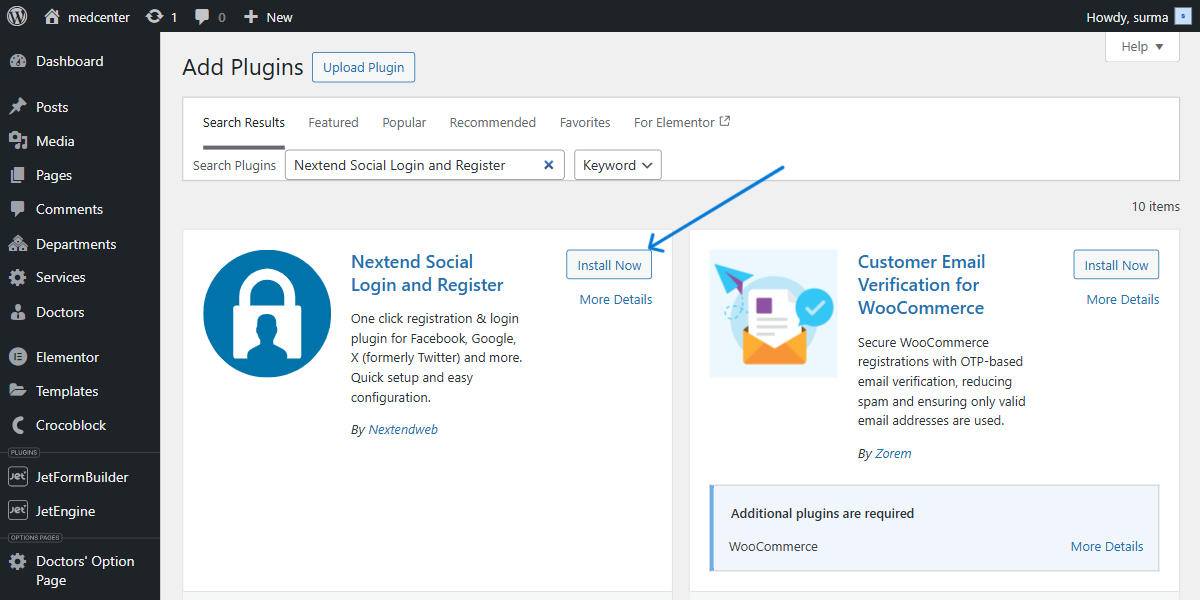Open the Nextend Social Login and Register title

427,273
